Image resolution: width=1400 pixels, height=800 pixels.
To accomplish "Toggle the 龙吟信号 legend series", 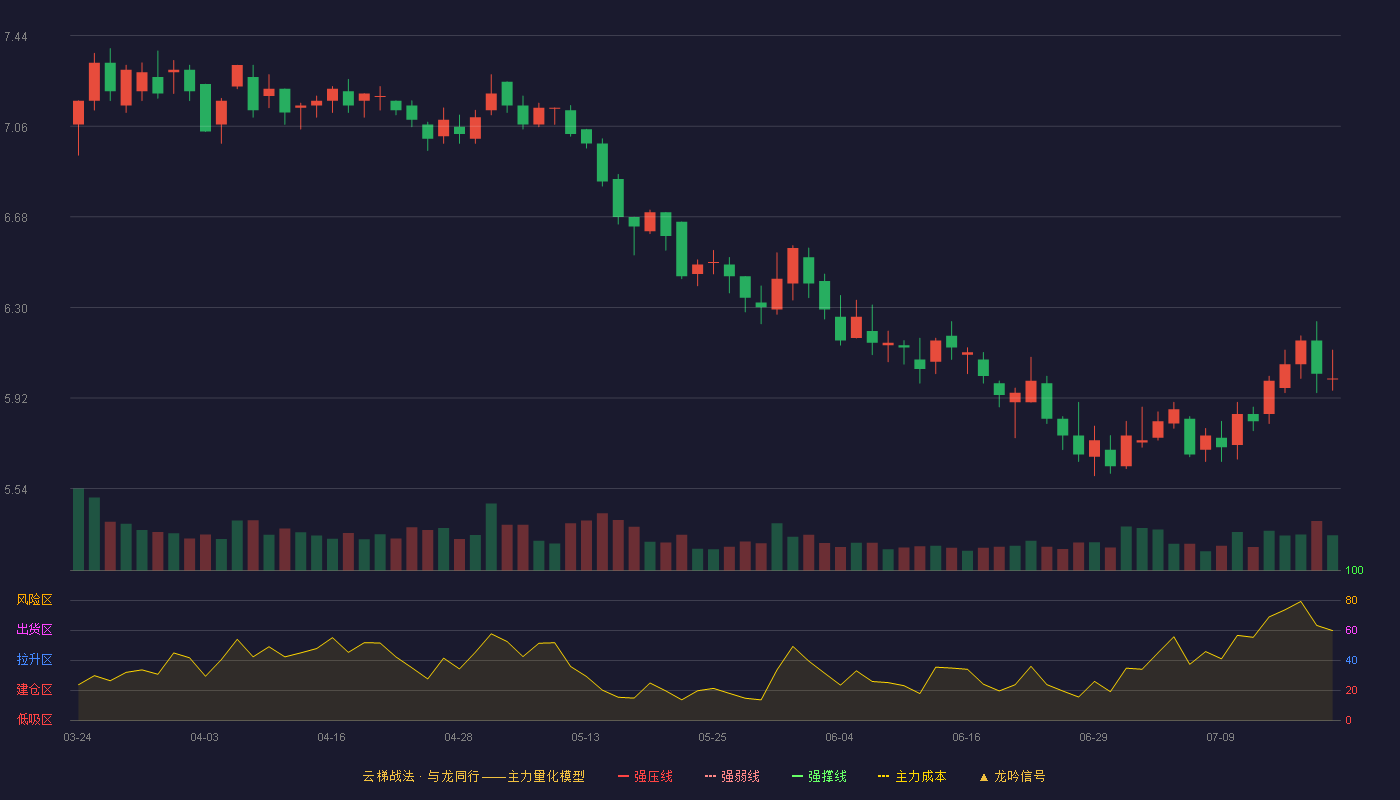I will (1012, 776).
